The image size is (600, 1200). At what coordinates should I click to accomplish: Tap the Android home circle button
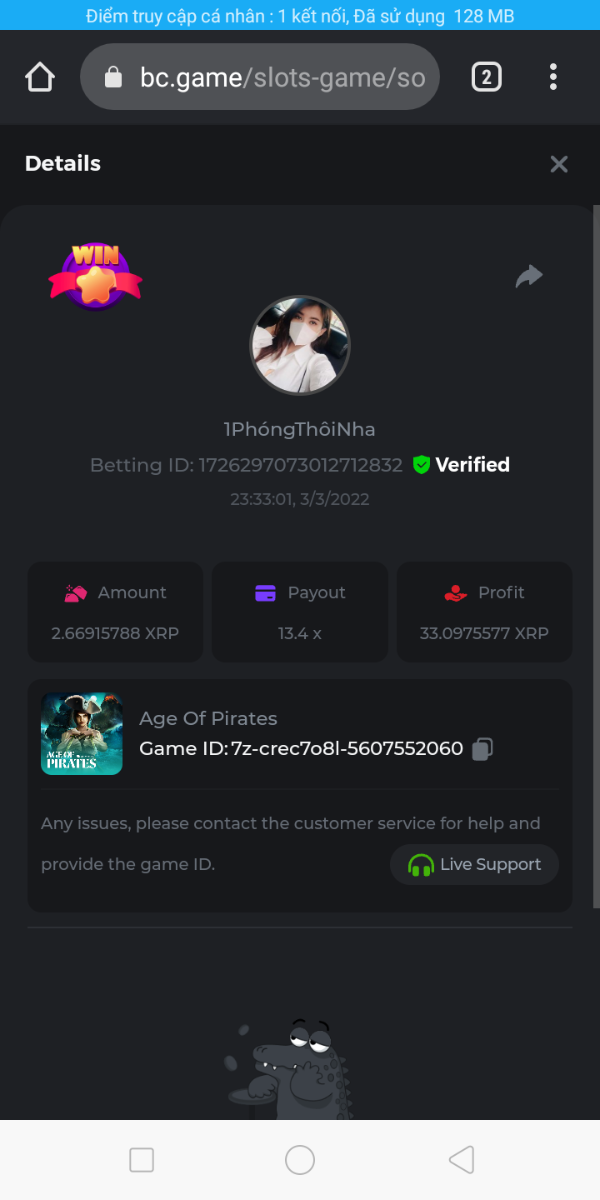pyautogui.click(x=300, y=1160)
